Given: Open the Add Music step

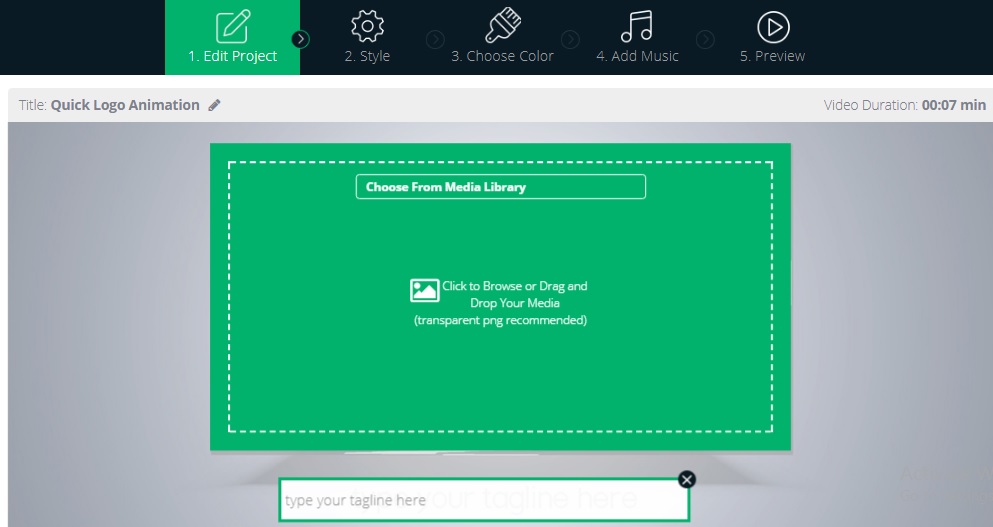Looking at the screenshot, I should point(637,37).
